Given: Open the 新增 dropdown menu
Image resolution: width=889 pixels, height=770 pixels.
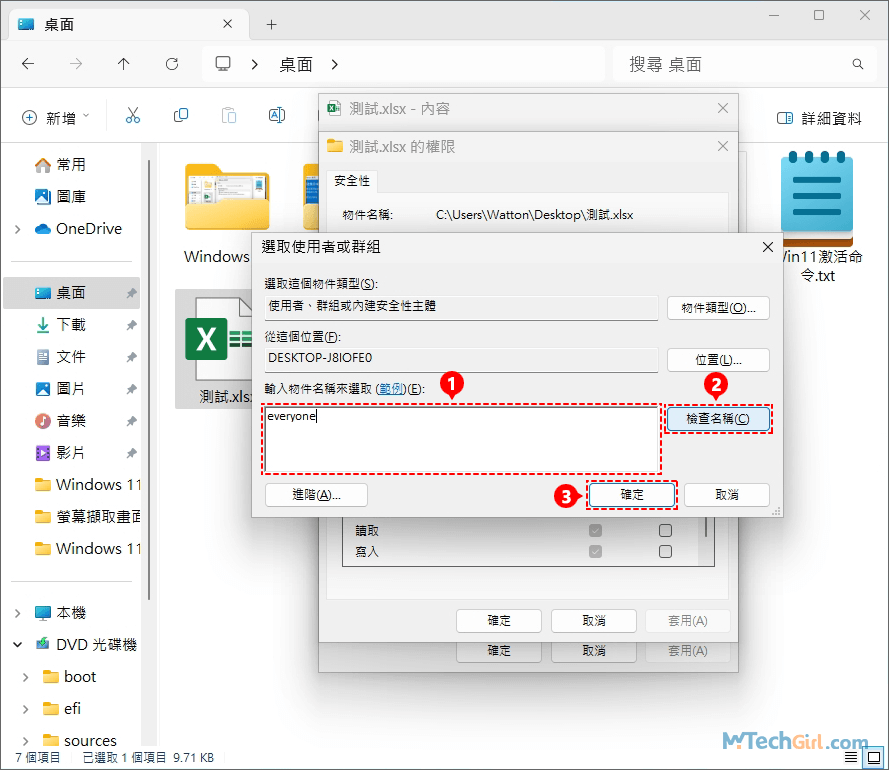Looking at the screenshot, I should click(56, 117).
